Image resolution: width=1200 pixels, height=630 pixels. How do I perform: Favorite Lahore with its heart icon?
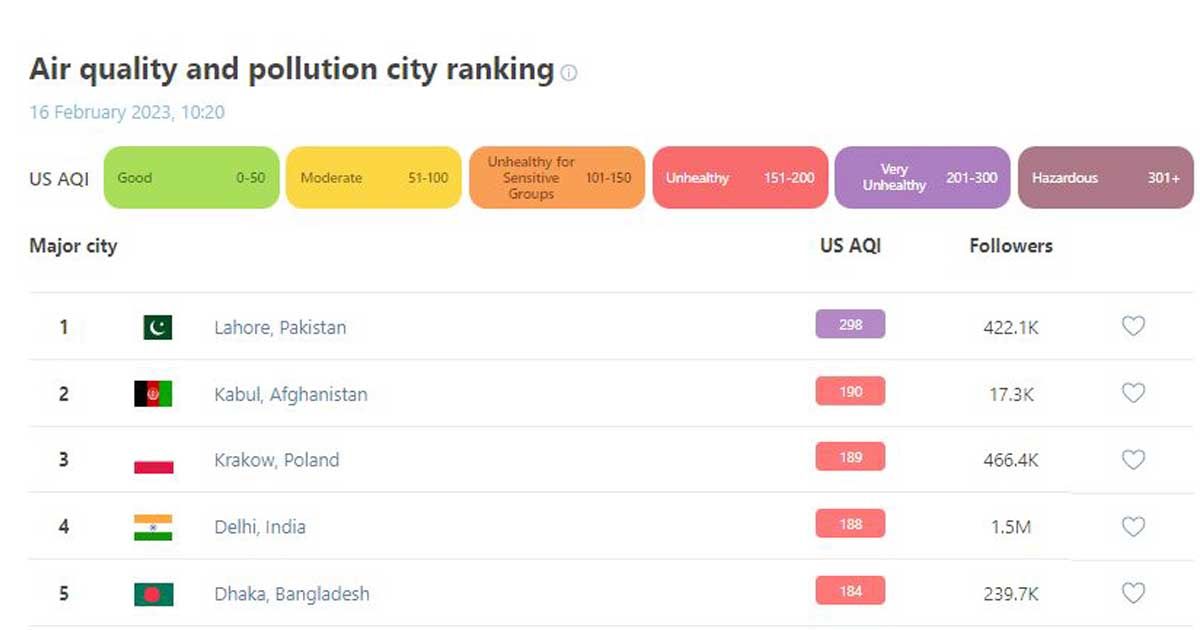coord(1133,326)
